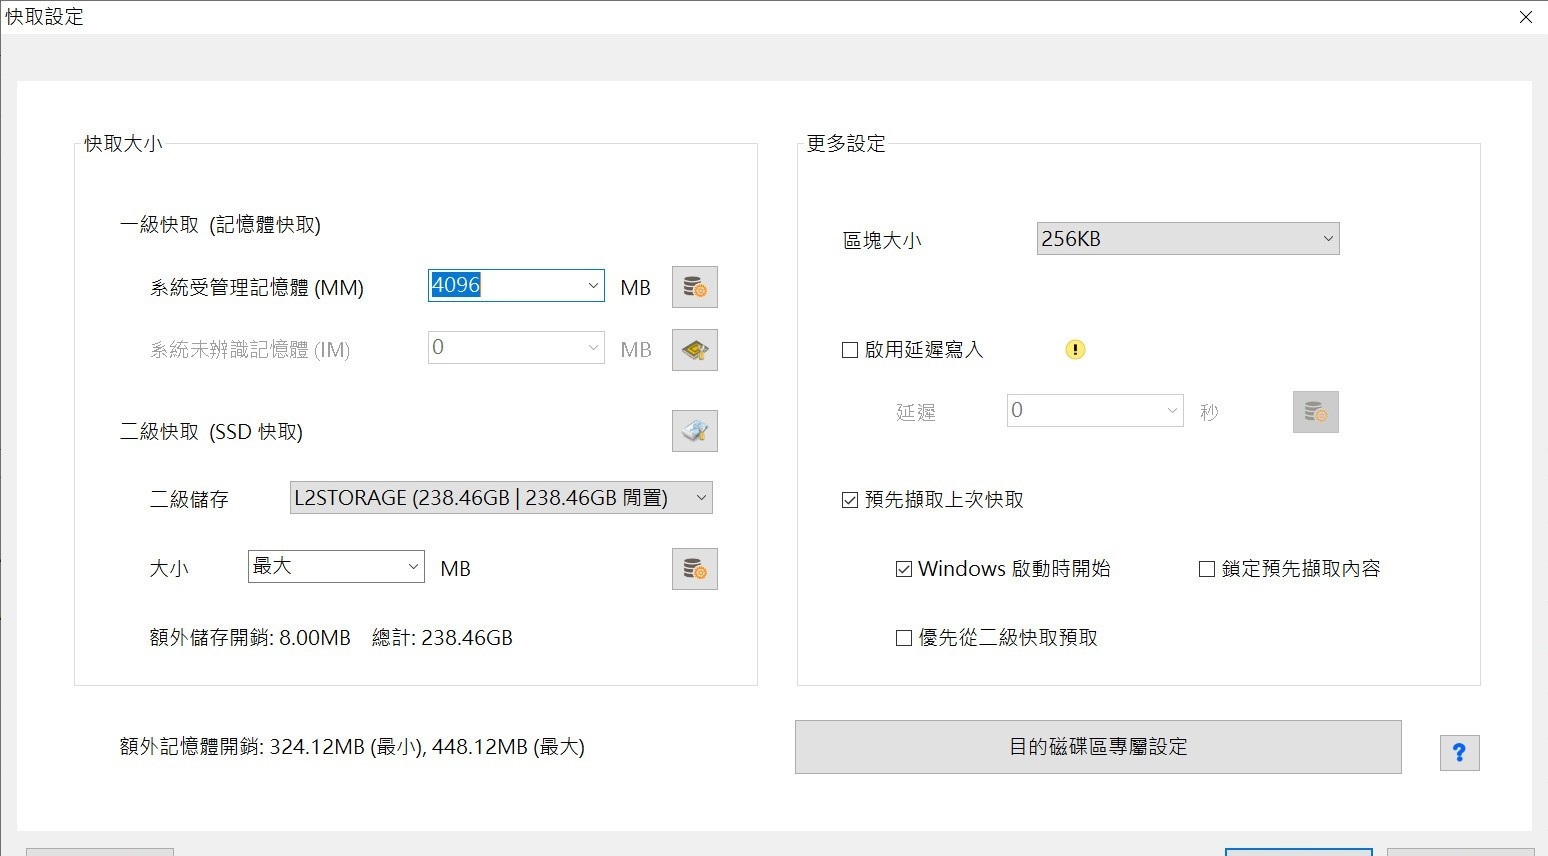Enable the 啟用延遲寫入 checkbox

click(x=850, y=350)
